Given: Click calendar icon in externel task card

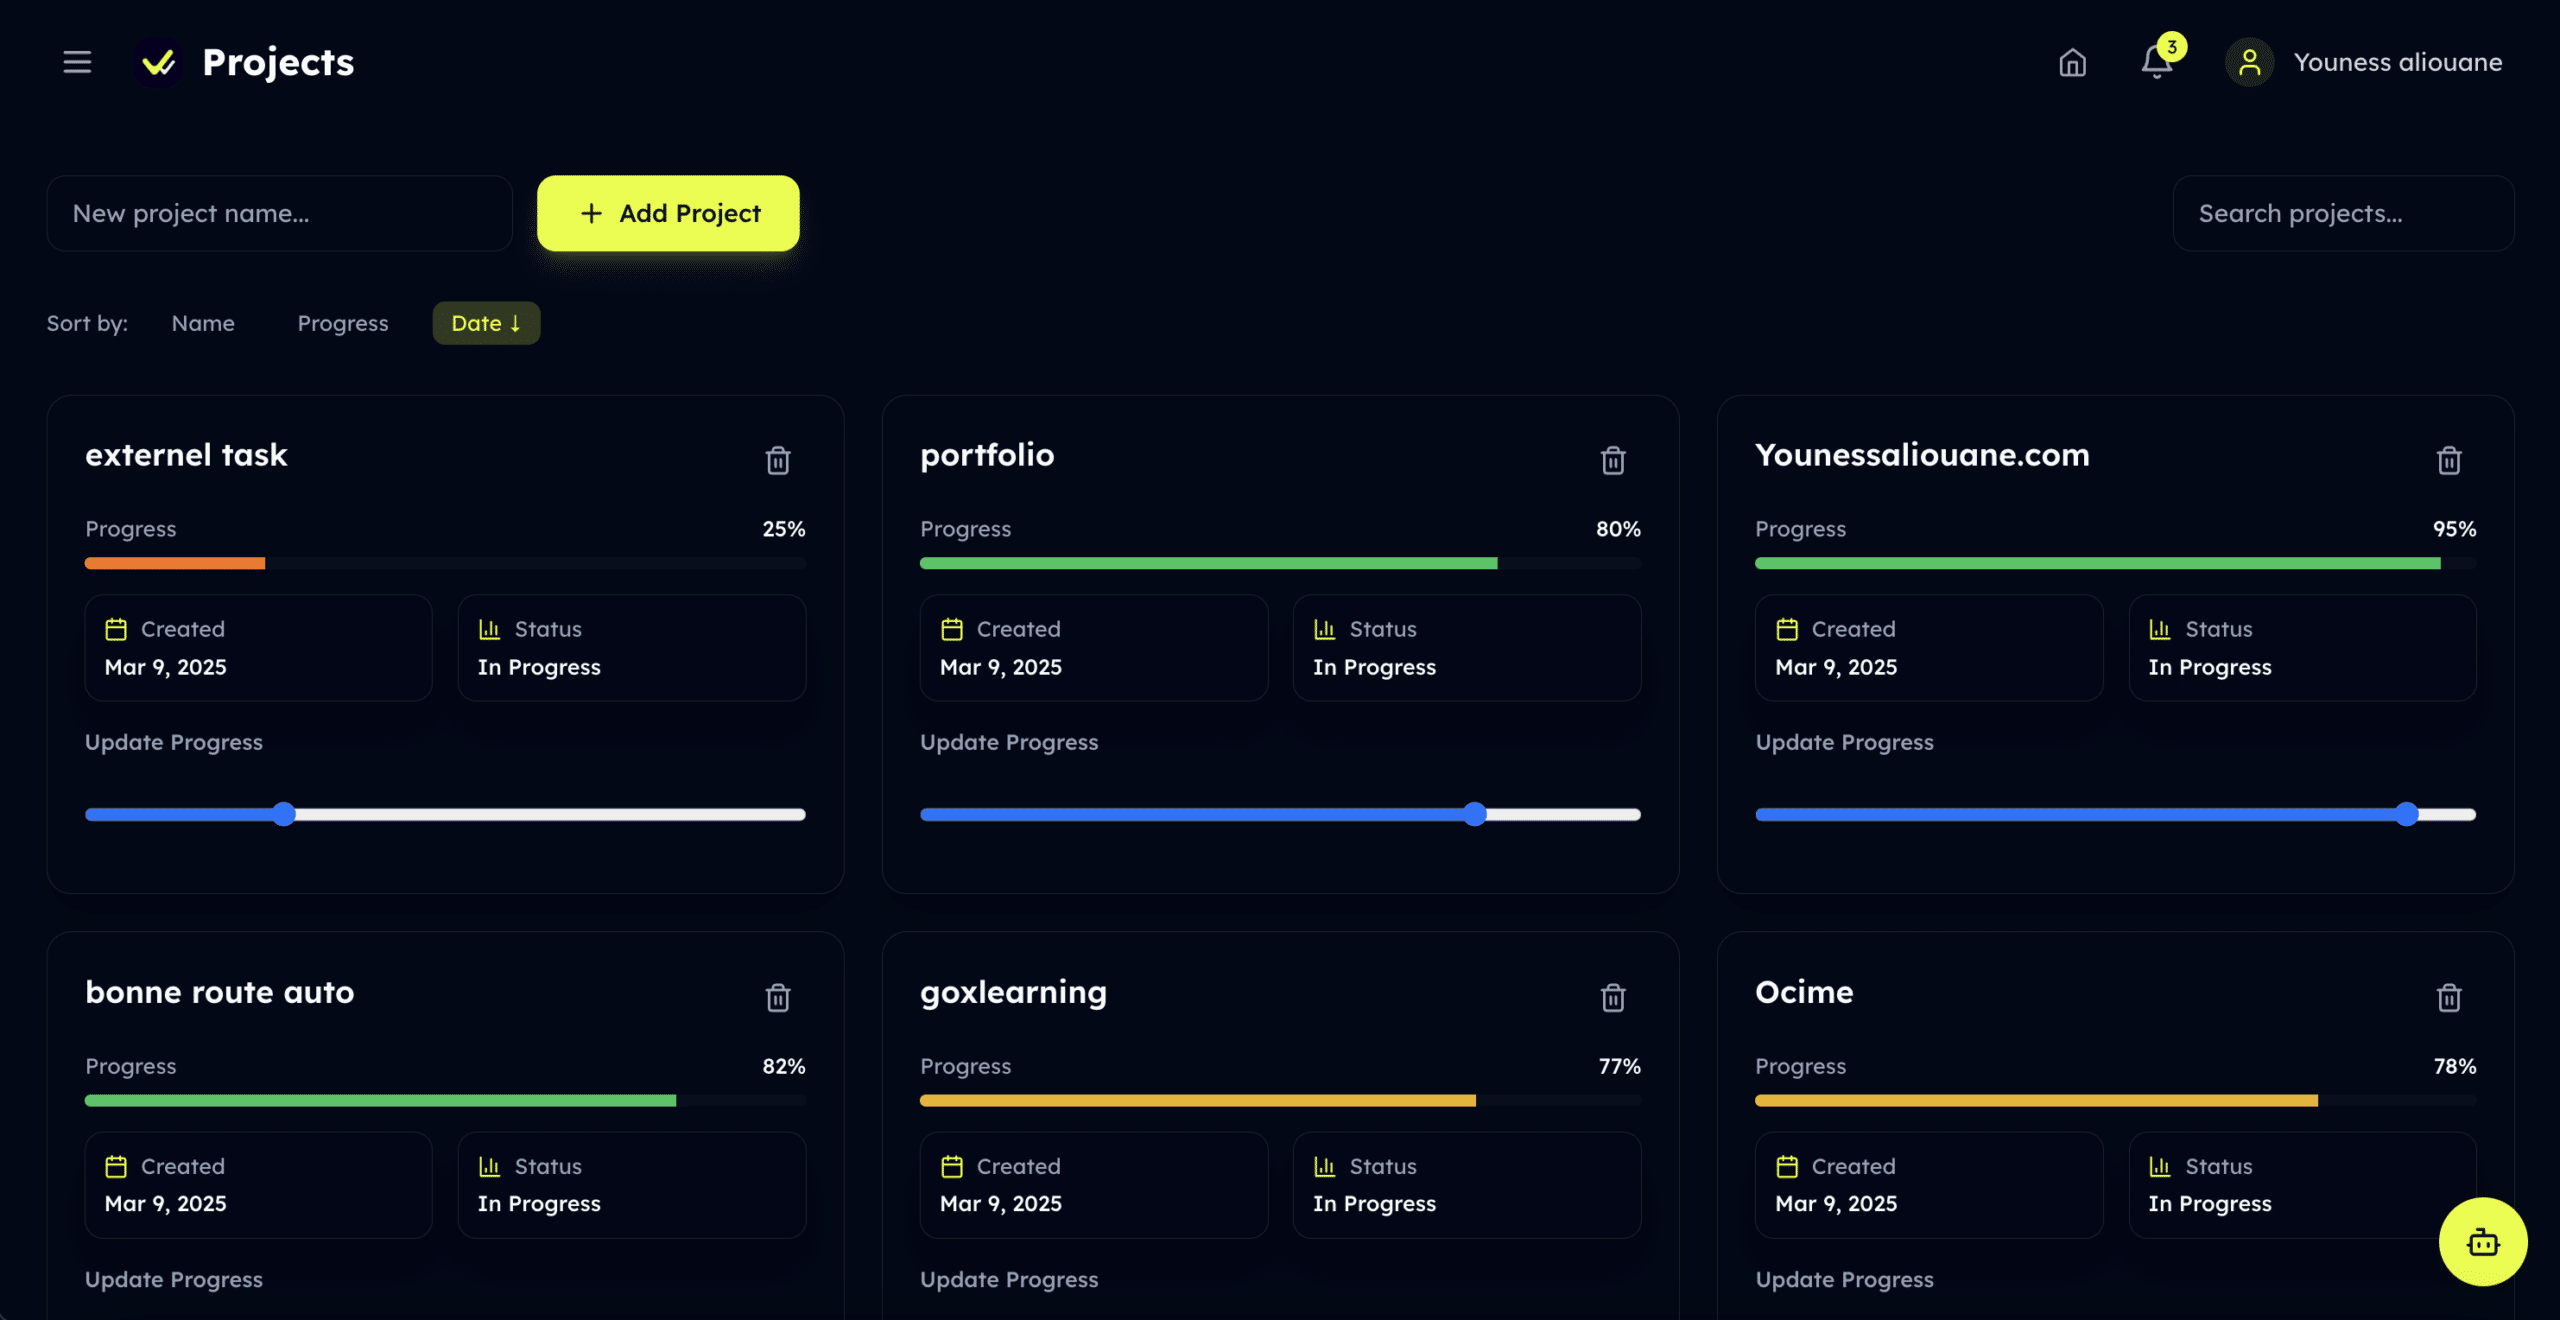Looking at the screenshot, I should [116, 629].
